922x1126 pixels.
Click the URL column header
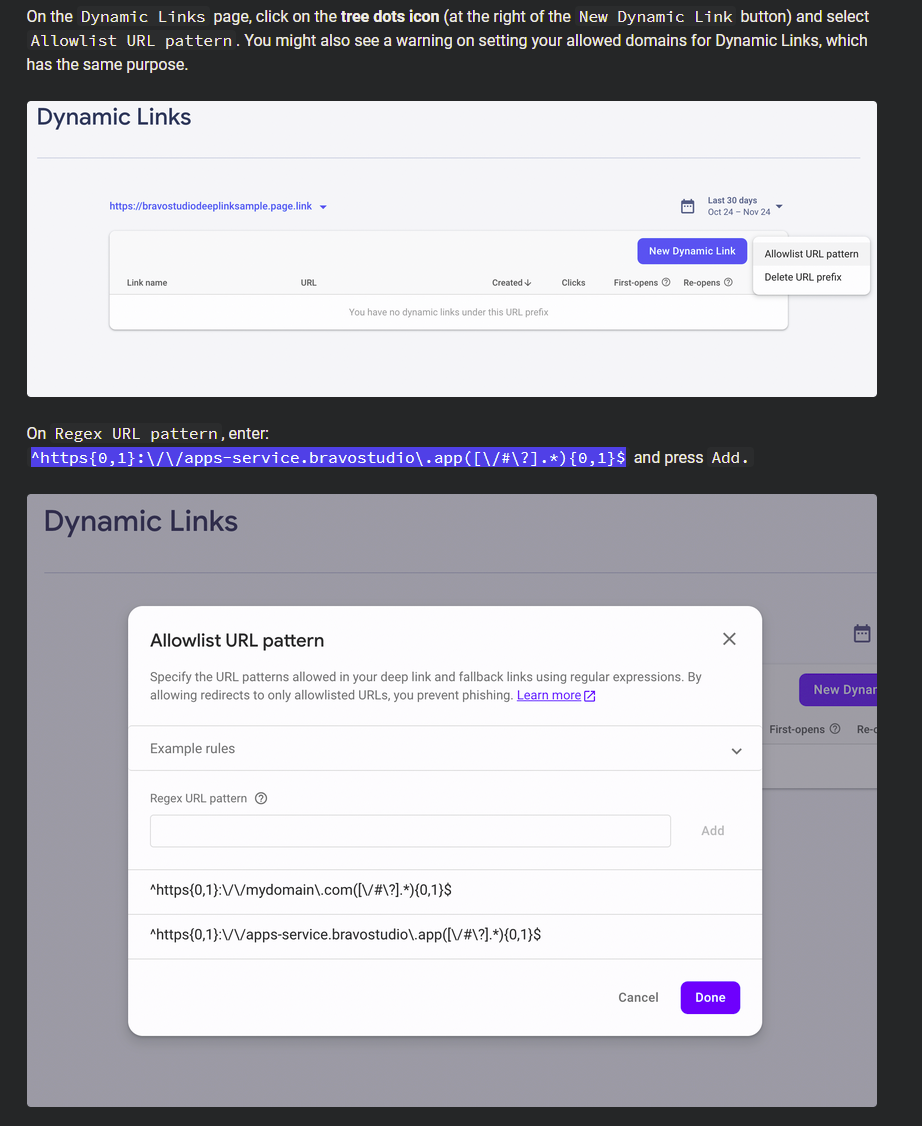pos(309,283)
